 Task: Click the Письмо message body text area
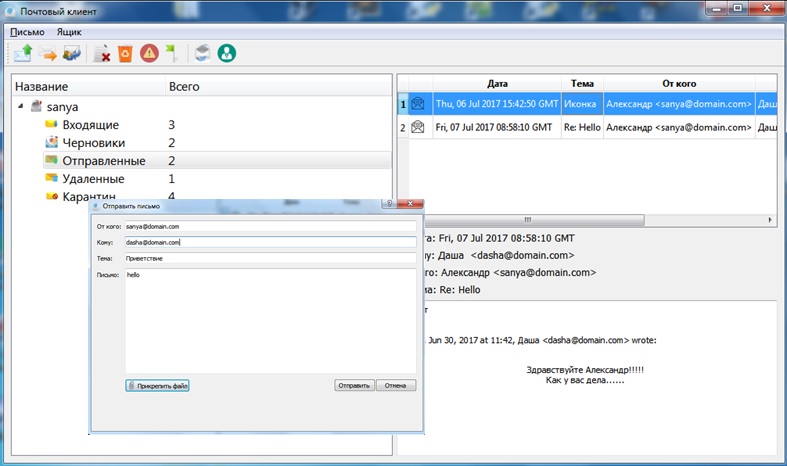[271, 321]
